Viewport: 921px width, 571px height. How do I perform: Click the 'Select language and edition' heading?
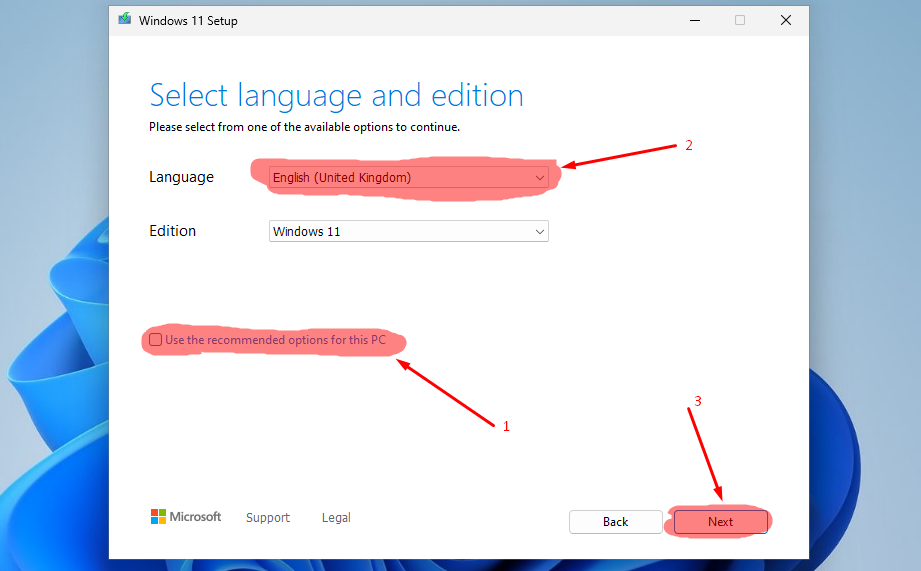coord(337,96)
